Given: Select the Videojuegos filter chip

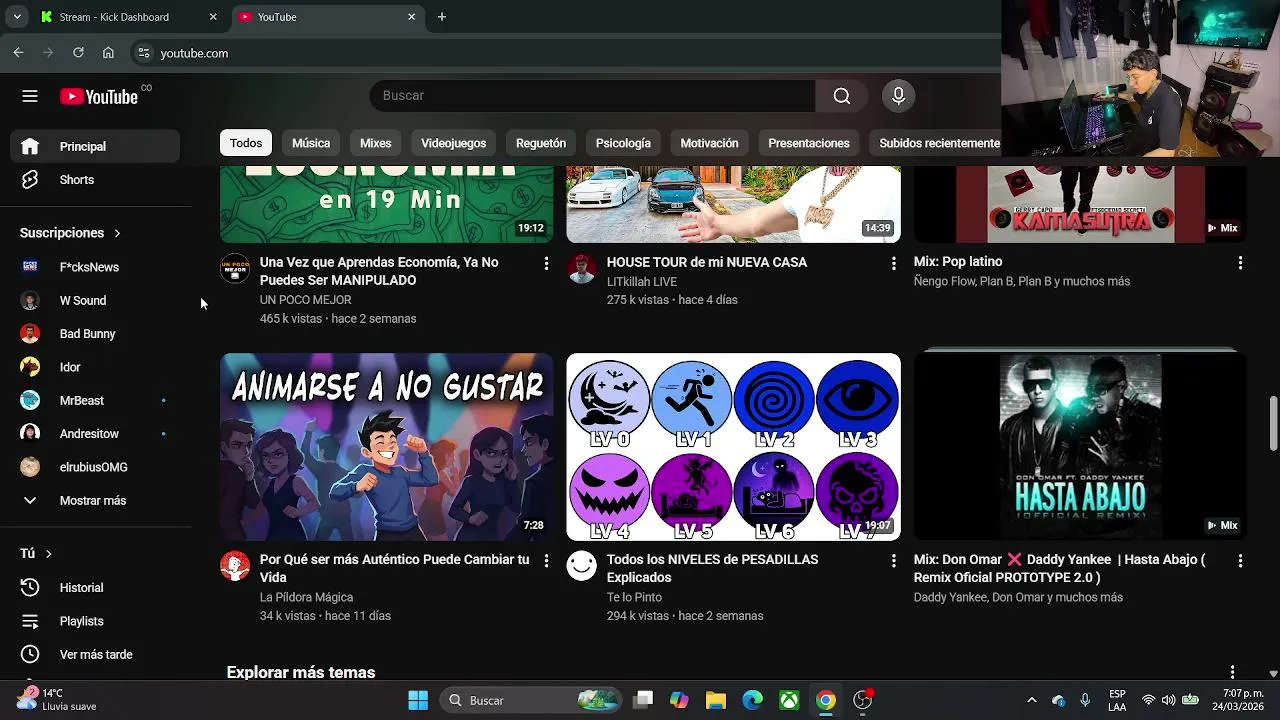Looking at the screenshot, I should (x=453, y=143).
